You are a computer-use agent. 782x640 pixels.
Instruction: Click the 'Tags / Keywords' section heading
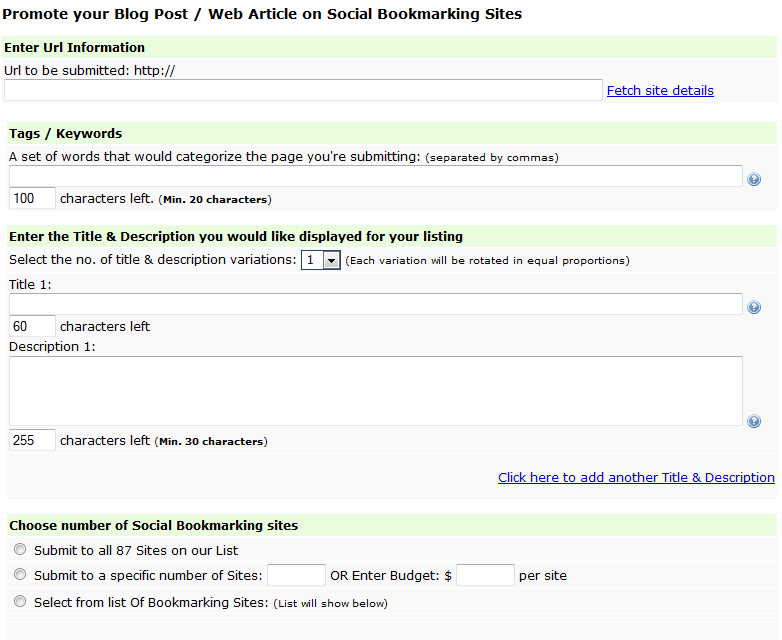[x=65, y=134]
